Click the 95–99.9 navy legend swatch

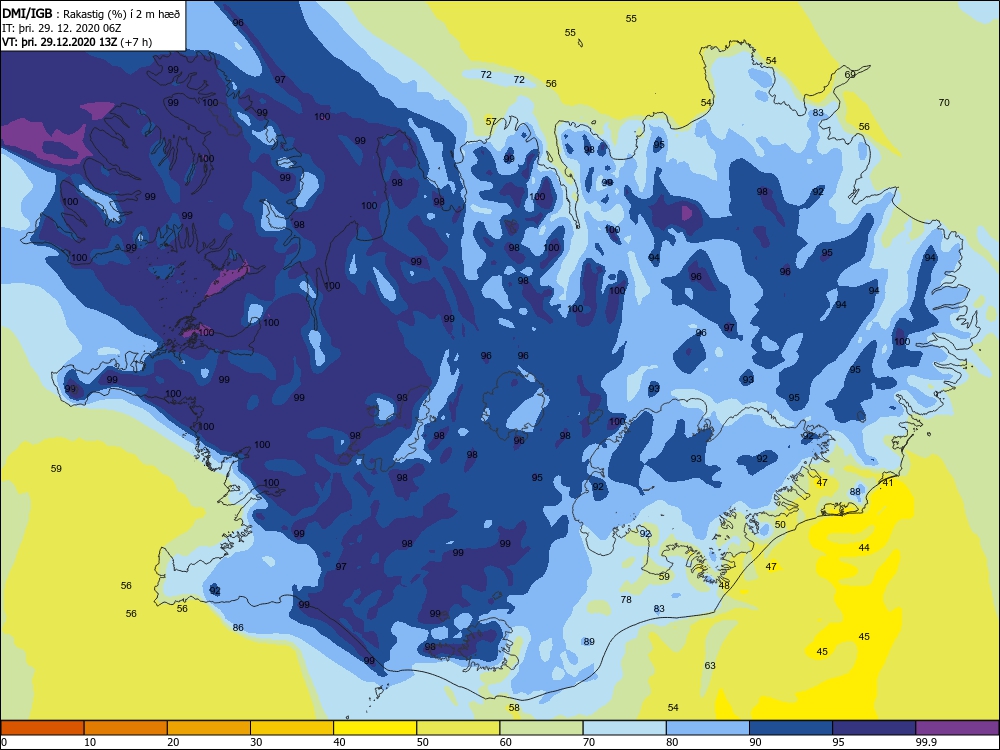click(874, 728)
